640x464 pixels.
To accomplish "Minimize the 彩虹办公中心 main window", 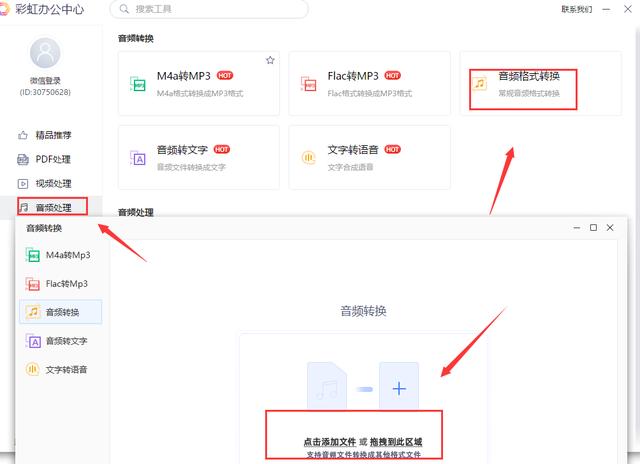I will coord(607,9).
